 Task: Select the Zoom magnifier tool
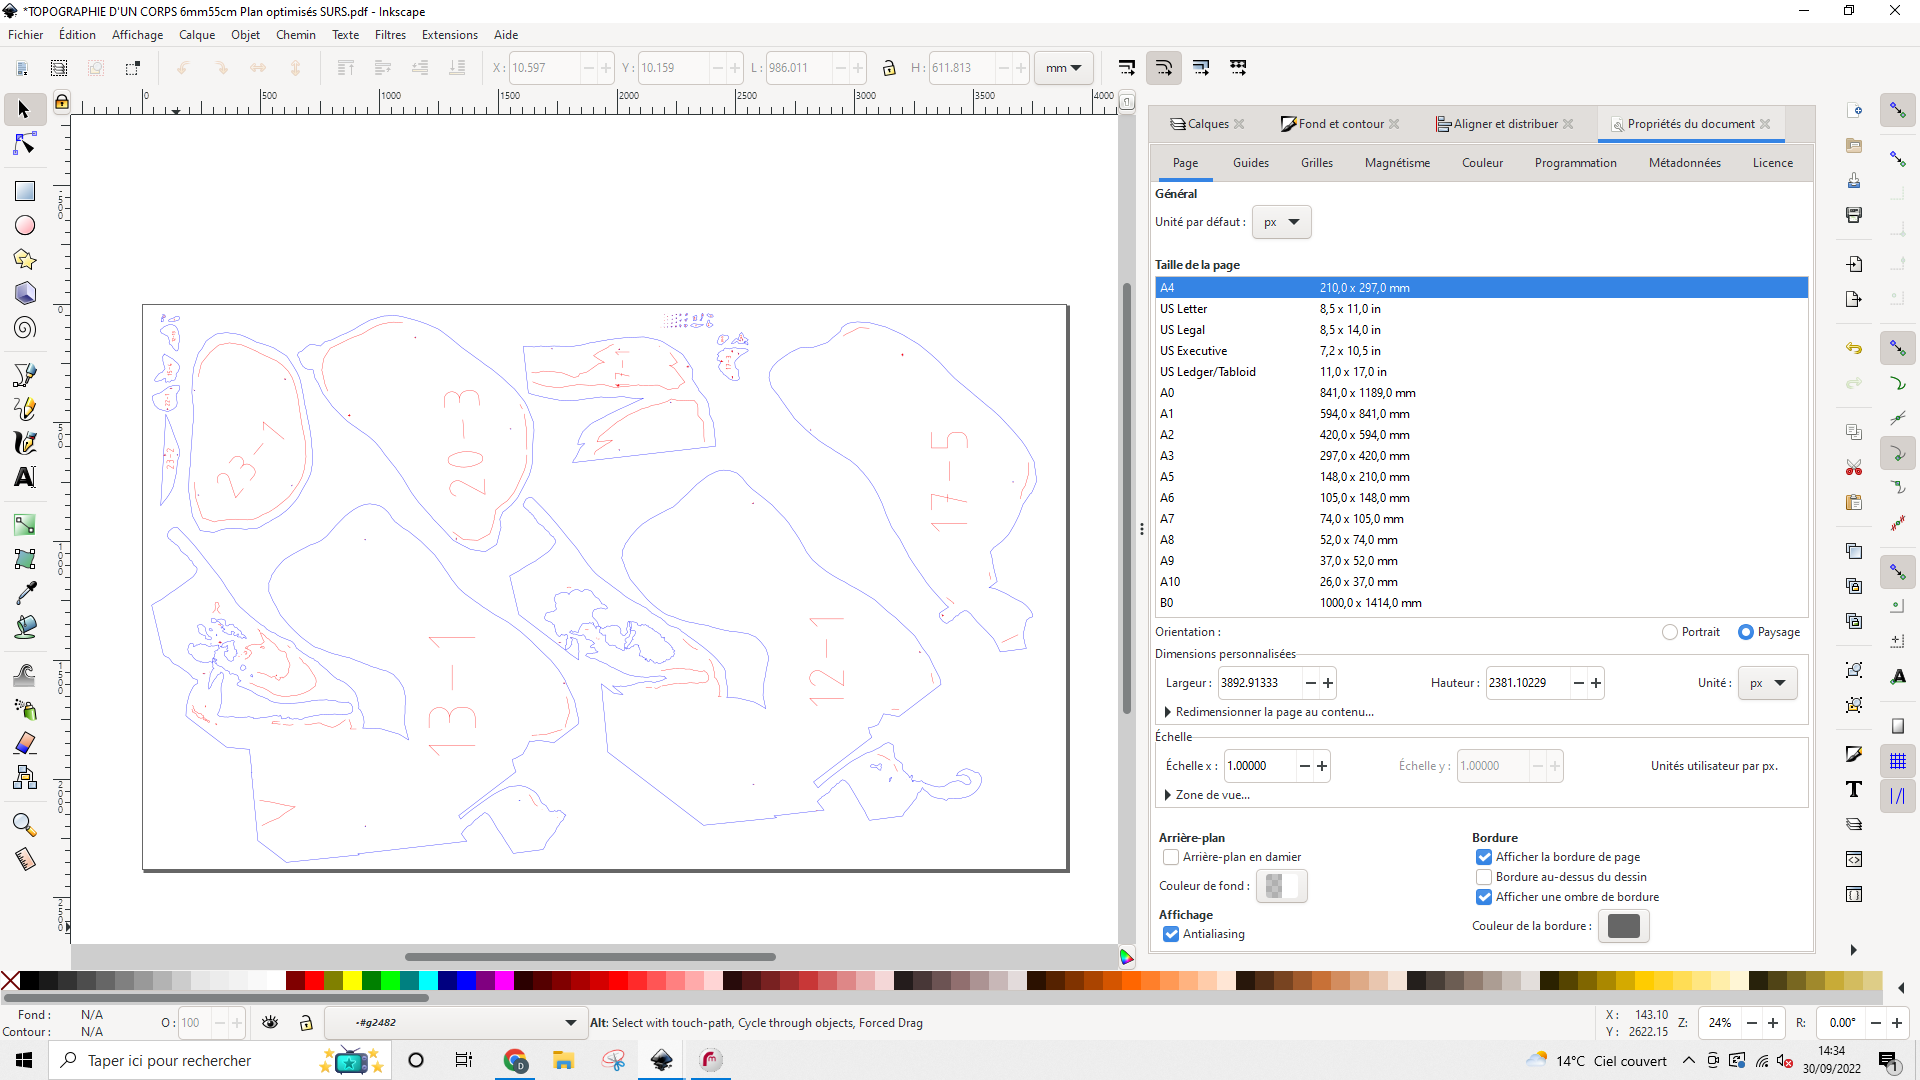25,825
